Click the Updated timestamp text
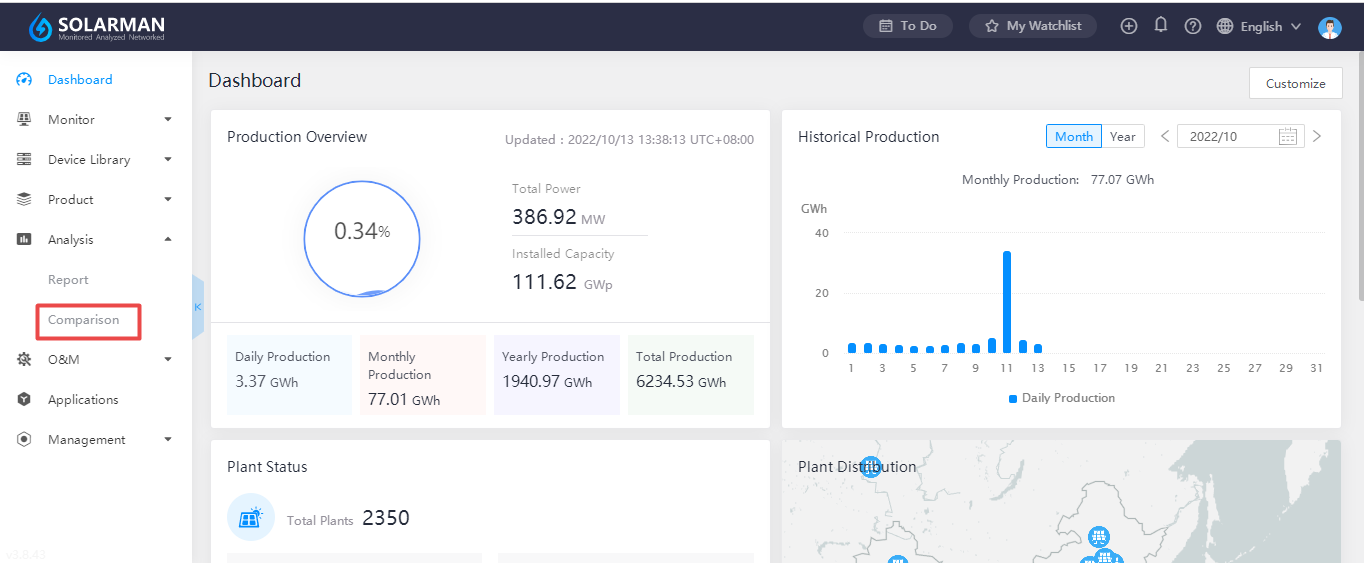Screen dimensions: 1364x563 pyautogui.click(x=629, y=140)
